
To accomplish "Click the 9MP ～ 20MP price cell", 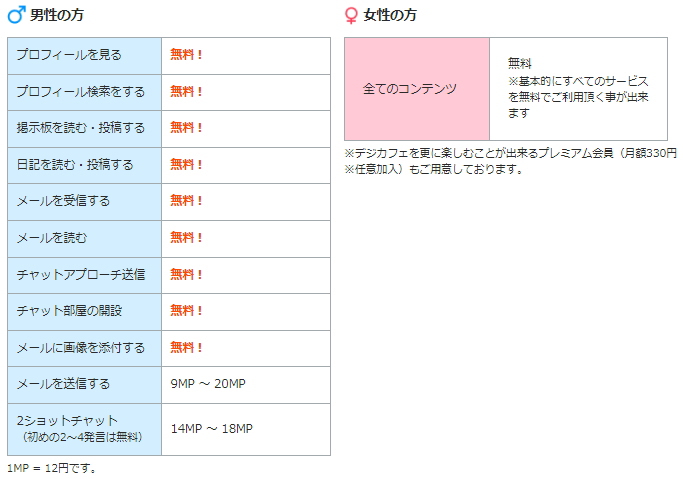I will [x=246, y=385].
